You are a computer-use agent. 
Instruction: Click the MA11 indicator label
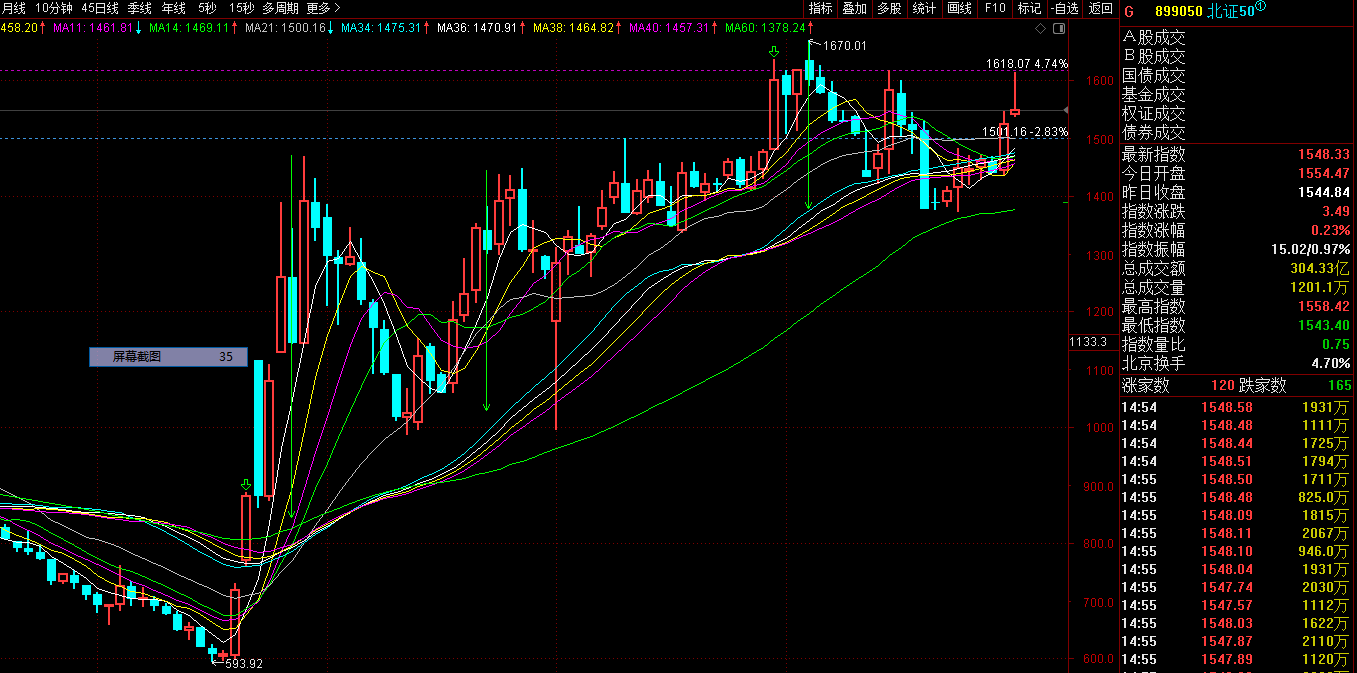click(93, 27)
